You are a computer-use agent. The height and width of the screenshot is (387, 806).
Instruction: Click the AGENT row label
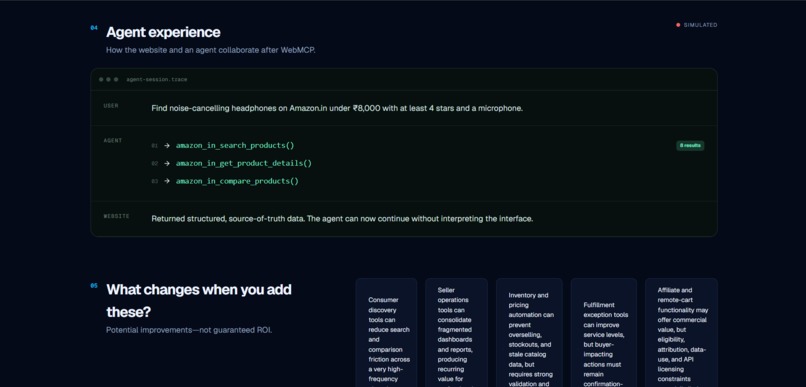click(x=113, y=140)
